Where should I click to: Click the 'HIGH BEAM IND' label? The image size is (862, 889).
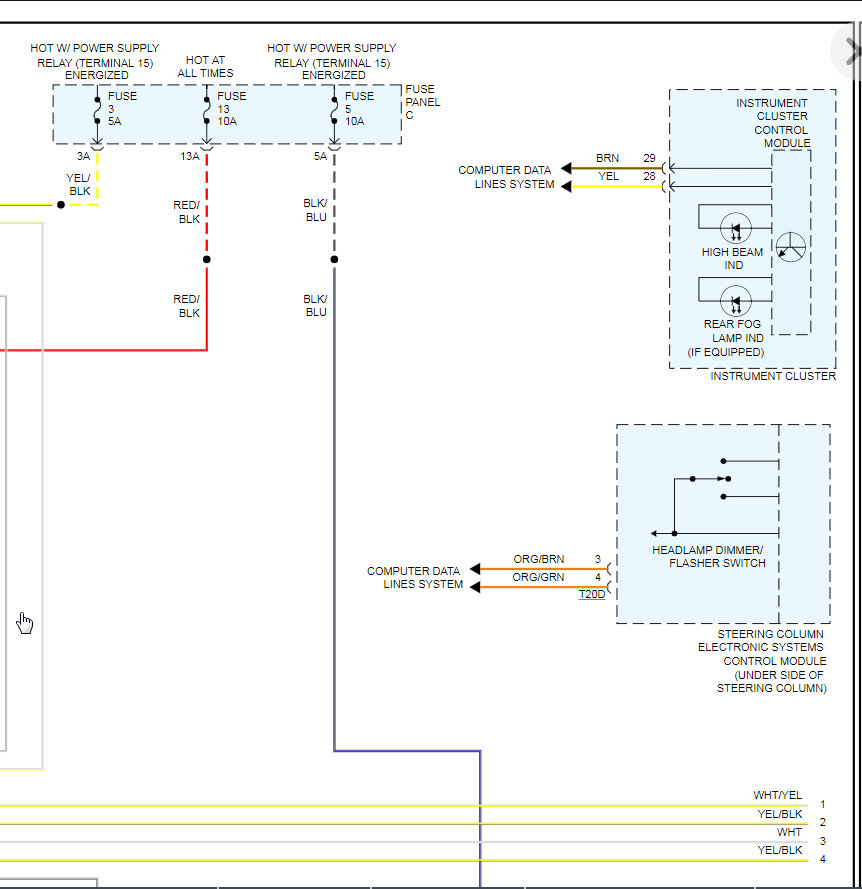(x=732, y=259)
